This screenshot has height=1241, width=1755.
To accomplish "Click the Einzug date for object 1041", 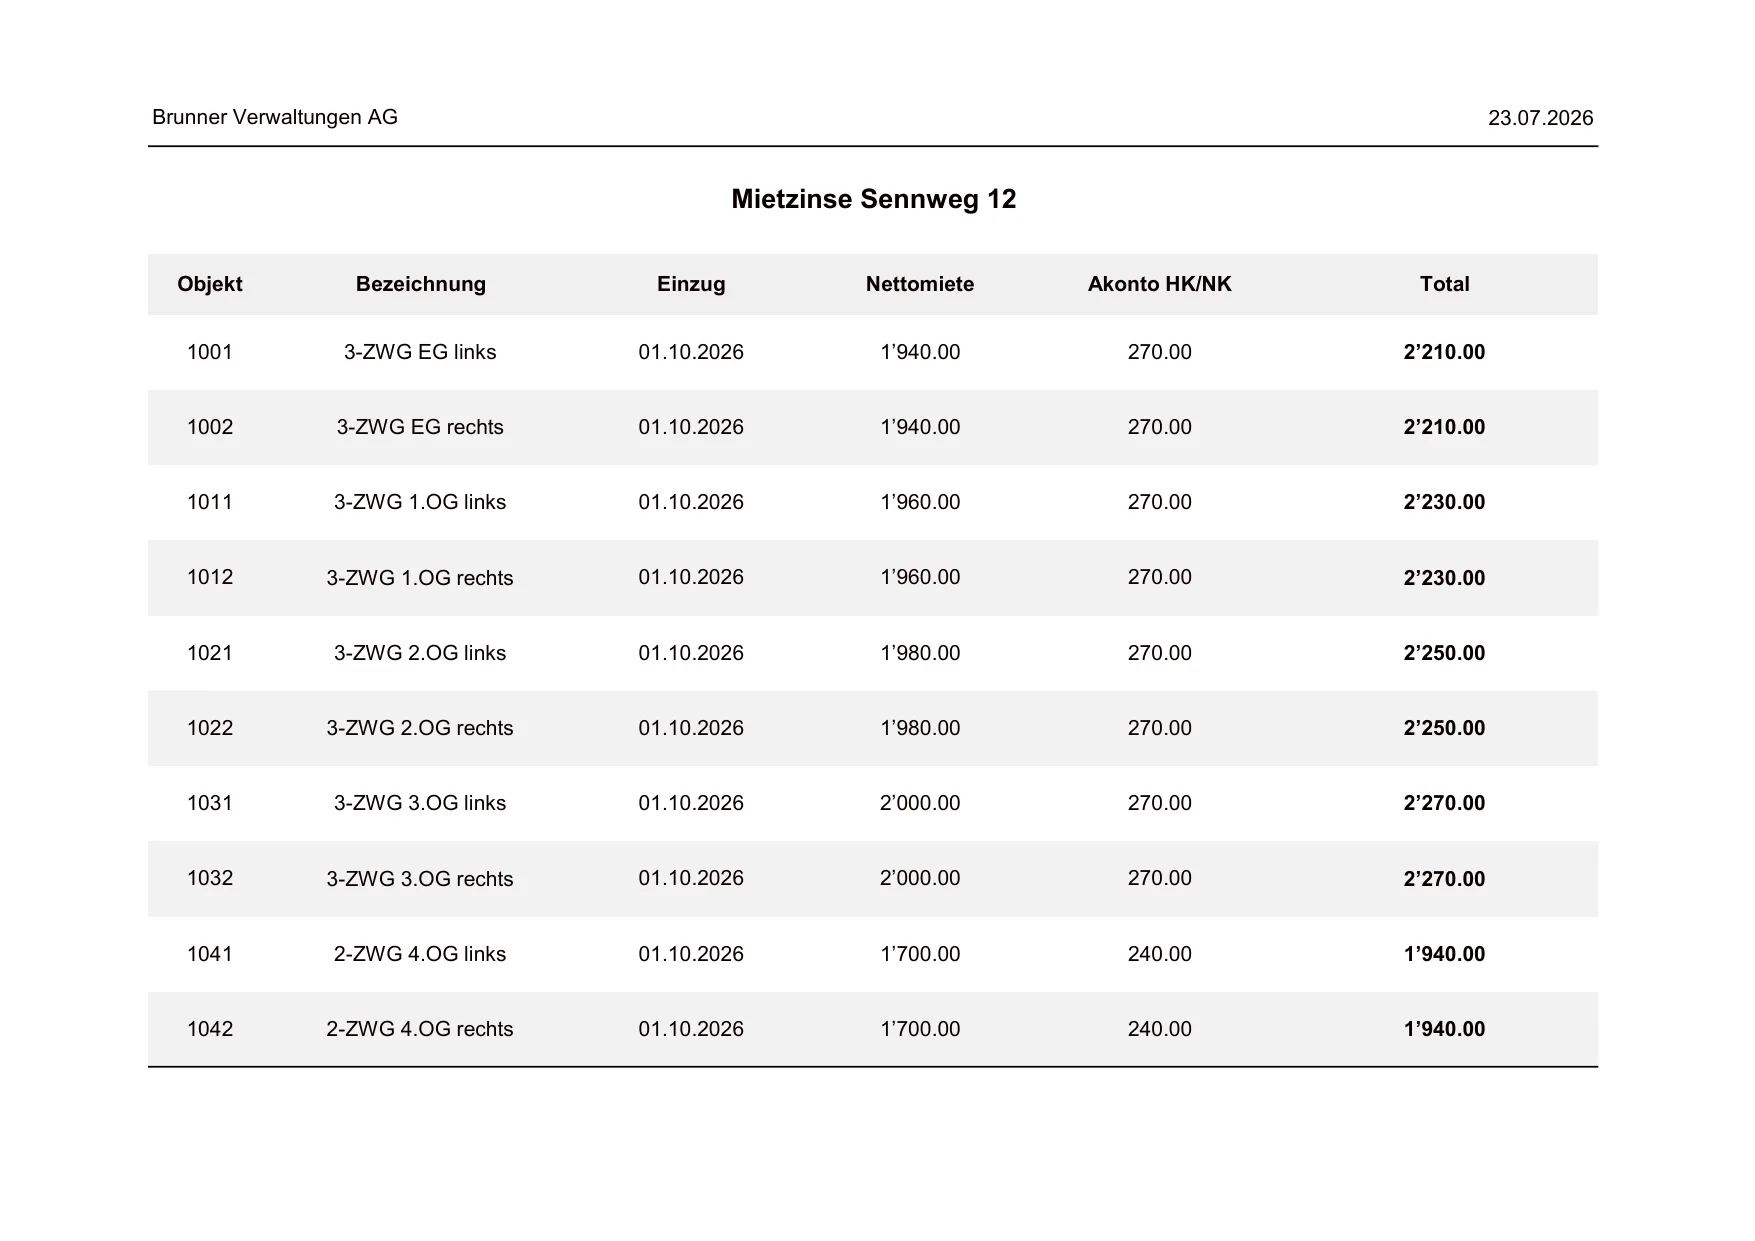I will 691,954.
